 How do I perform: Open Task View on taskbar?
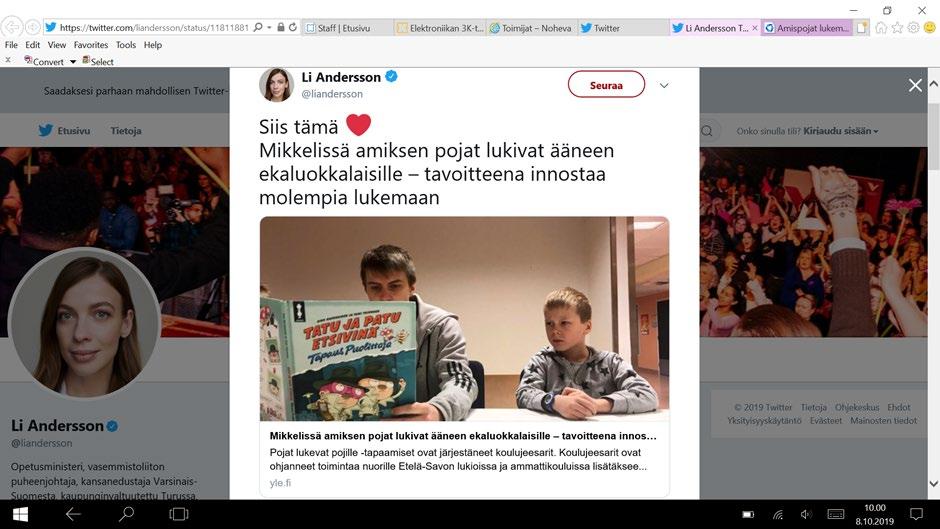point(179,514)
